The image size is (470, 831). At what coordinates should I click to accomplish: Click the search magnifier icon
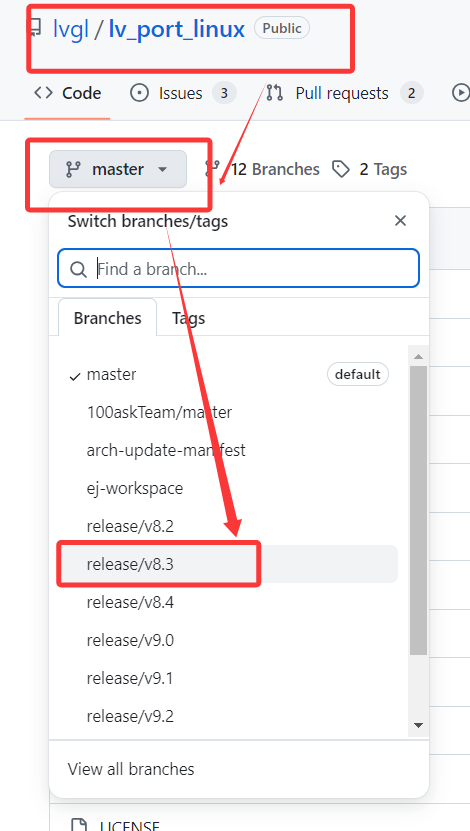click(x=78, y=269)
